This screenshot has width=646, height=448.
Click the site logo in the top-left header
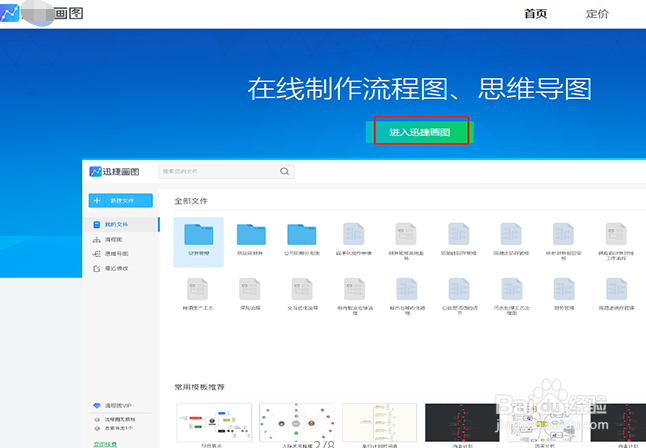pos(42,13)
